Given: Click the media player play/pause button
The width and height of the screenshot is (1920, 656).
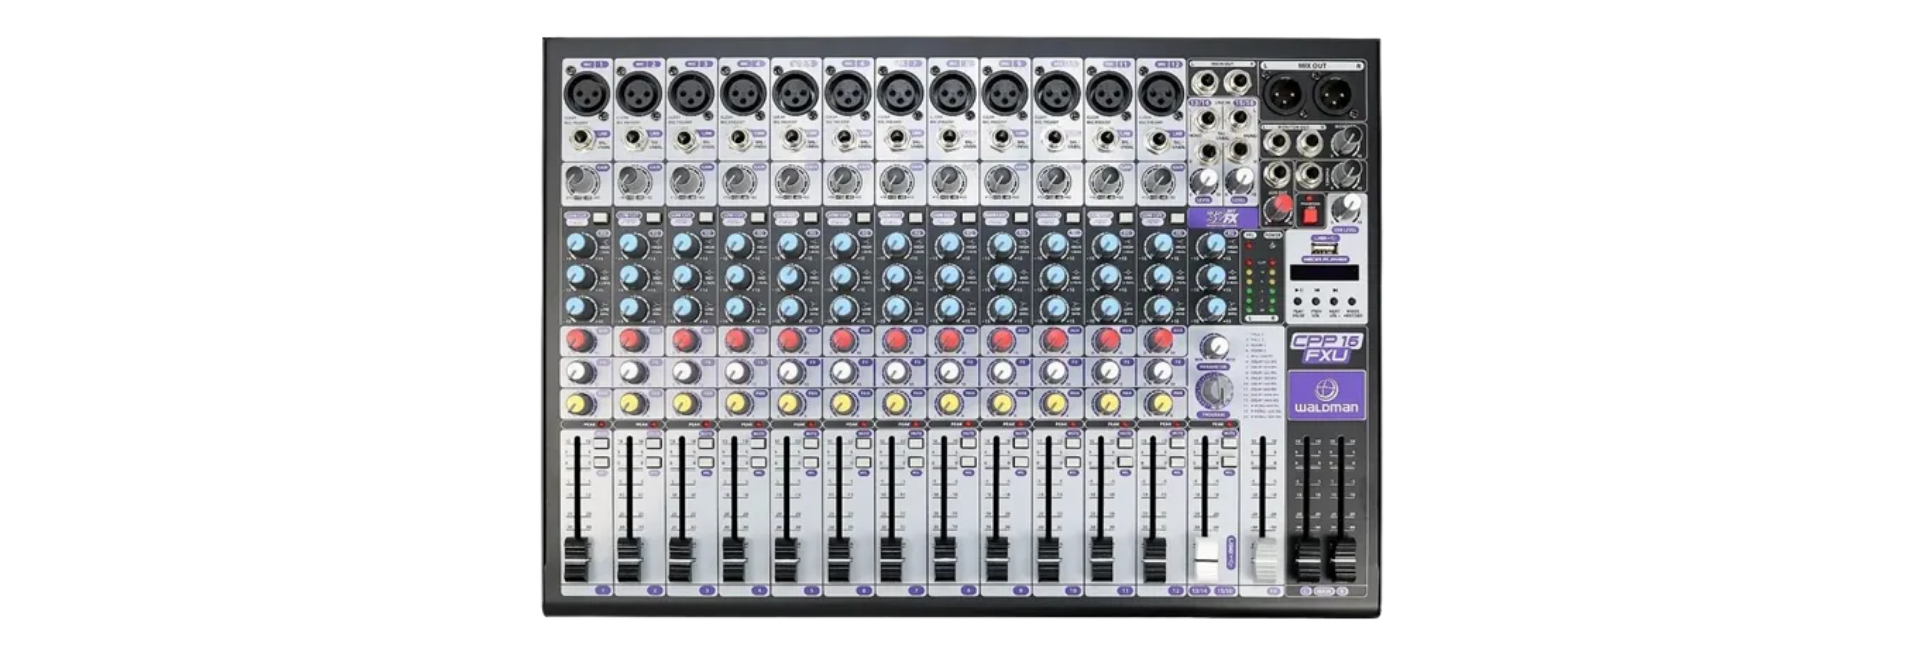Looking at the screenshot, I should pos(1298,301).
